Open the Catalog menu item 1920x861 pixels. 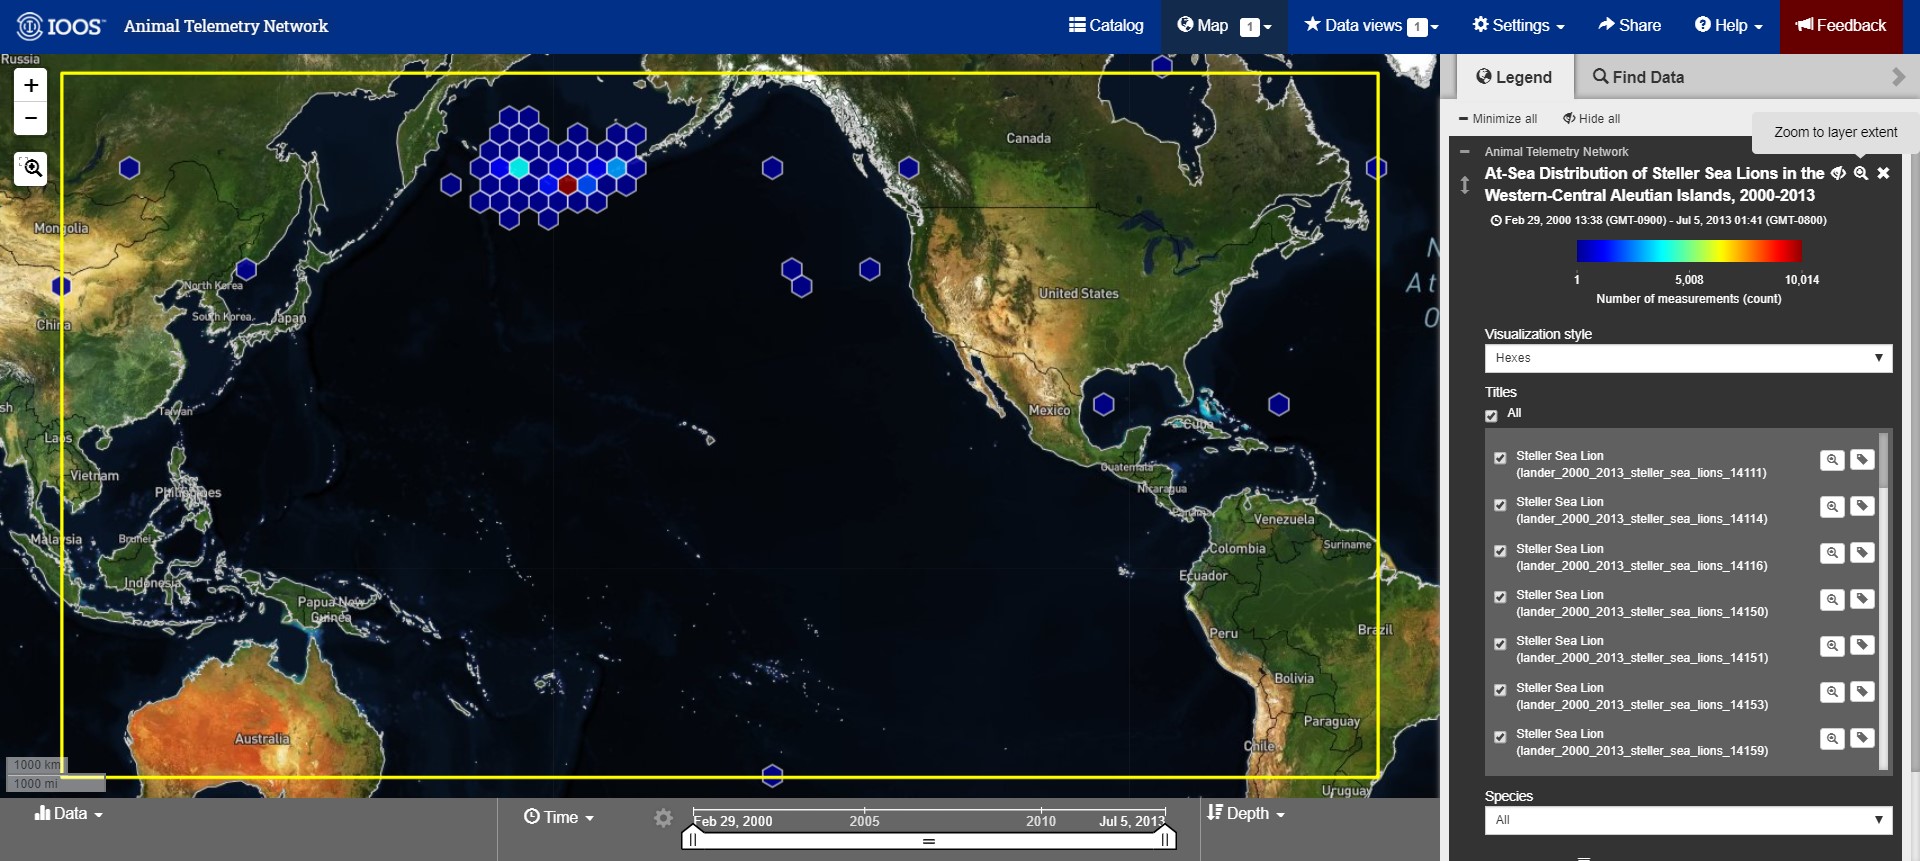pos(1106,26)
